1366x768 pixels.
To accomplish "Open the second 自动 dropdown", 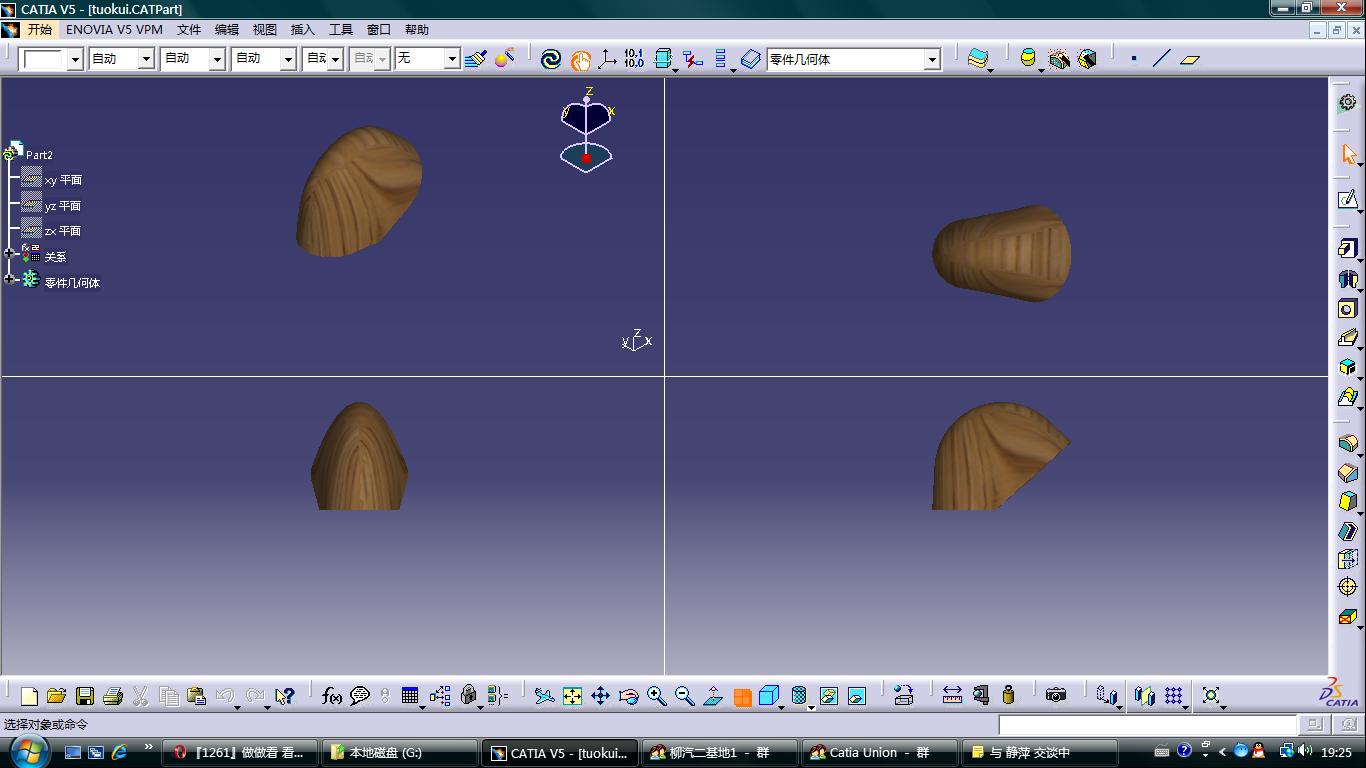I will point(217,59).
